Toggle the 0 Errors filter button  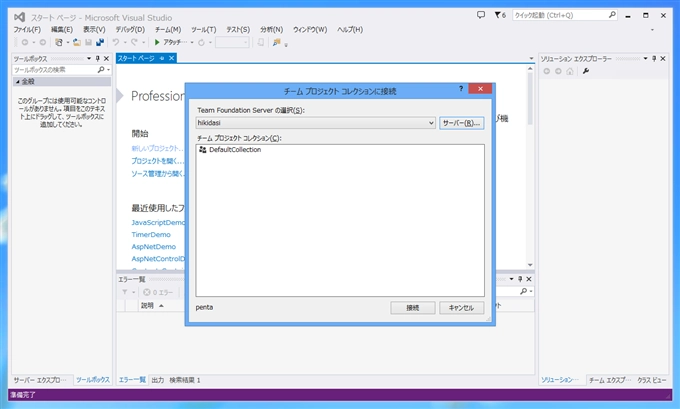158,292
